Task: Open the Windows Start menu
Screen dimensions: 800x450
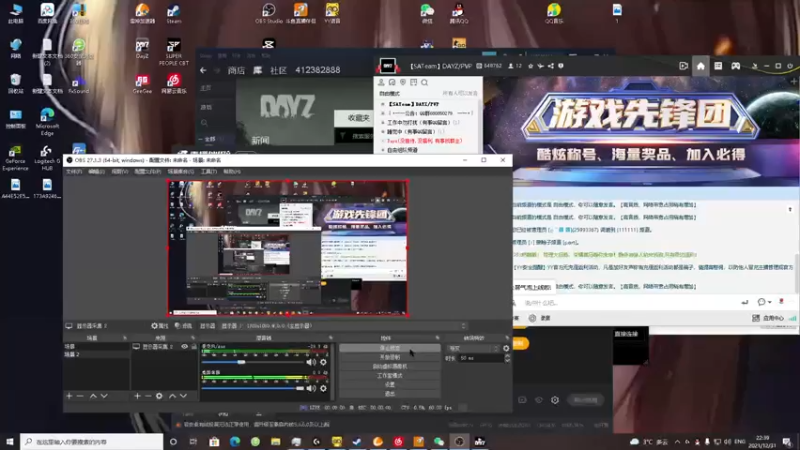Action: tap(10, 442)
